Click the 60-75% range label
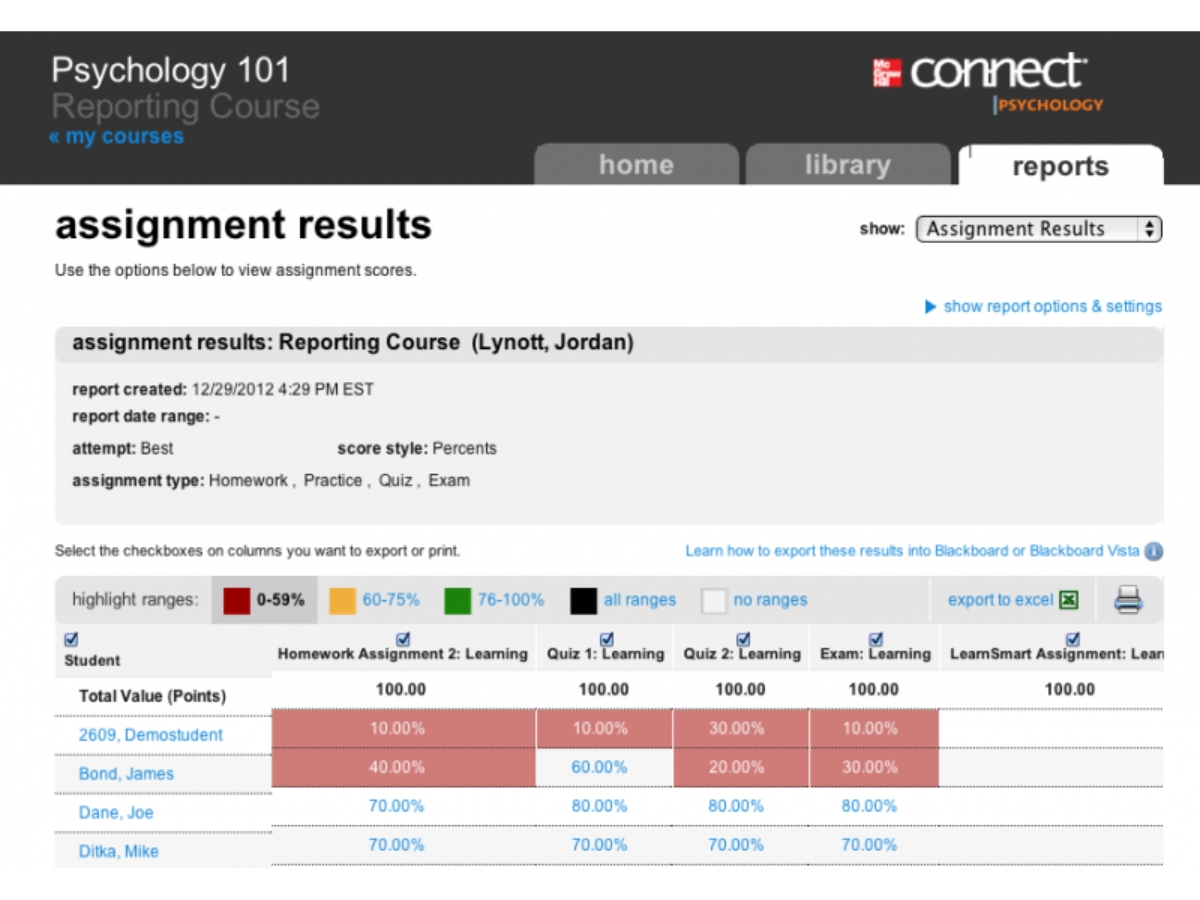This screenshot has height=900, width=1200. [x=391, y=600]
